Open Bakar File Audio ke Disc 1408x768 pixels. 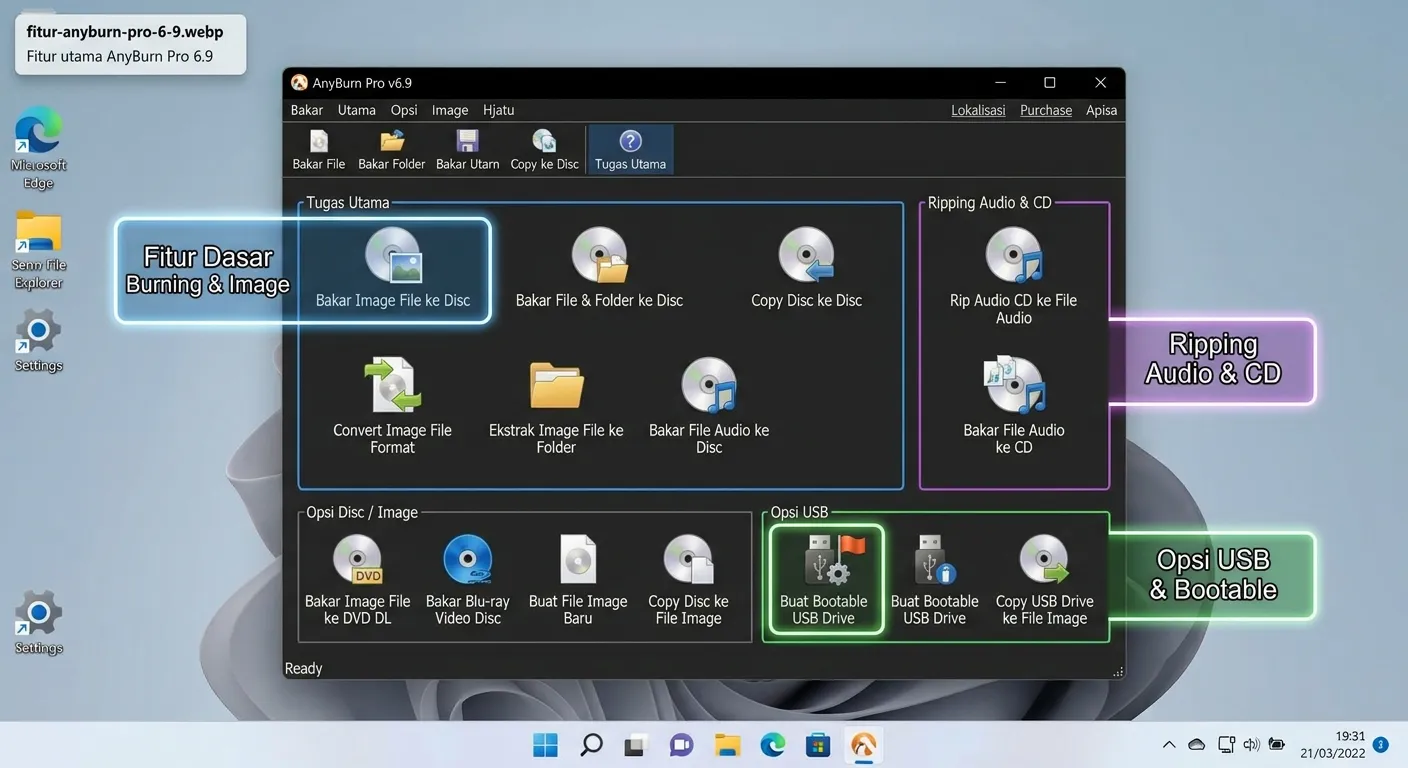coord(709,407)
